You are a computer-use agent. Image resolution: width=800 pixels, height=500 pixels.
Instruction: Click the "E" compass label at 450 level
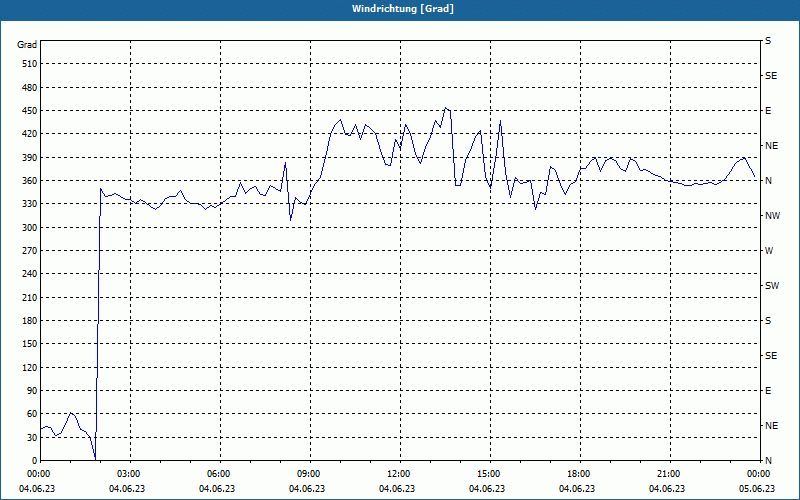tap(768, 111)
